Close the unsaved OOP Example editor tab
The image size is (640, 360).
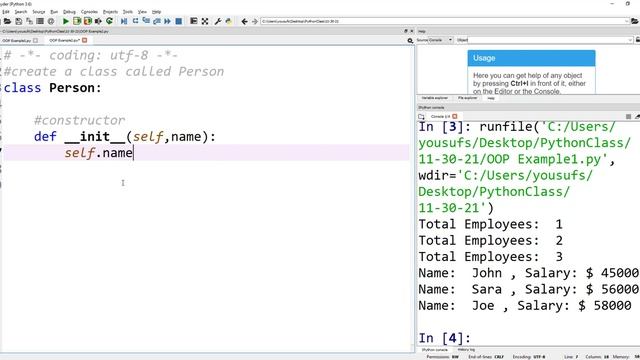click(84, 40)
